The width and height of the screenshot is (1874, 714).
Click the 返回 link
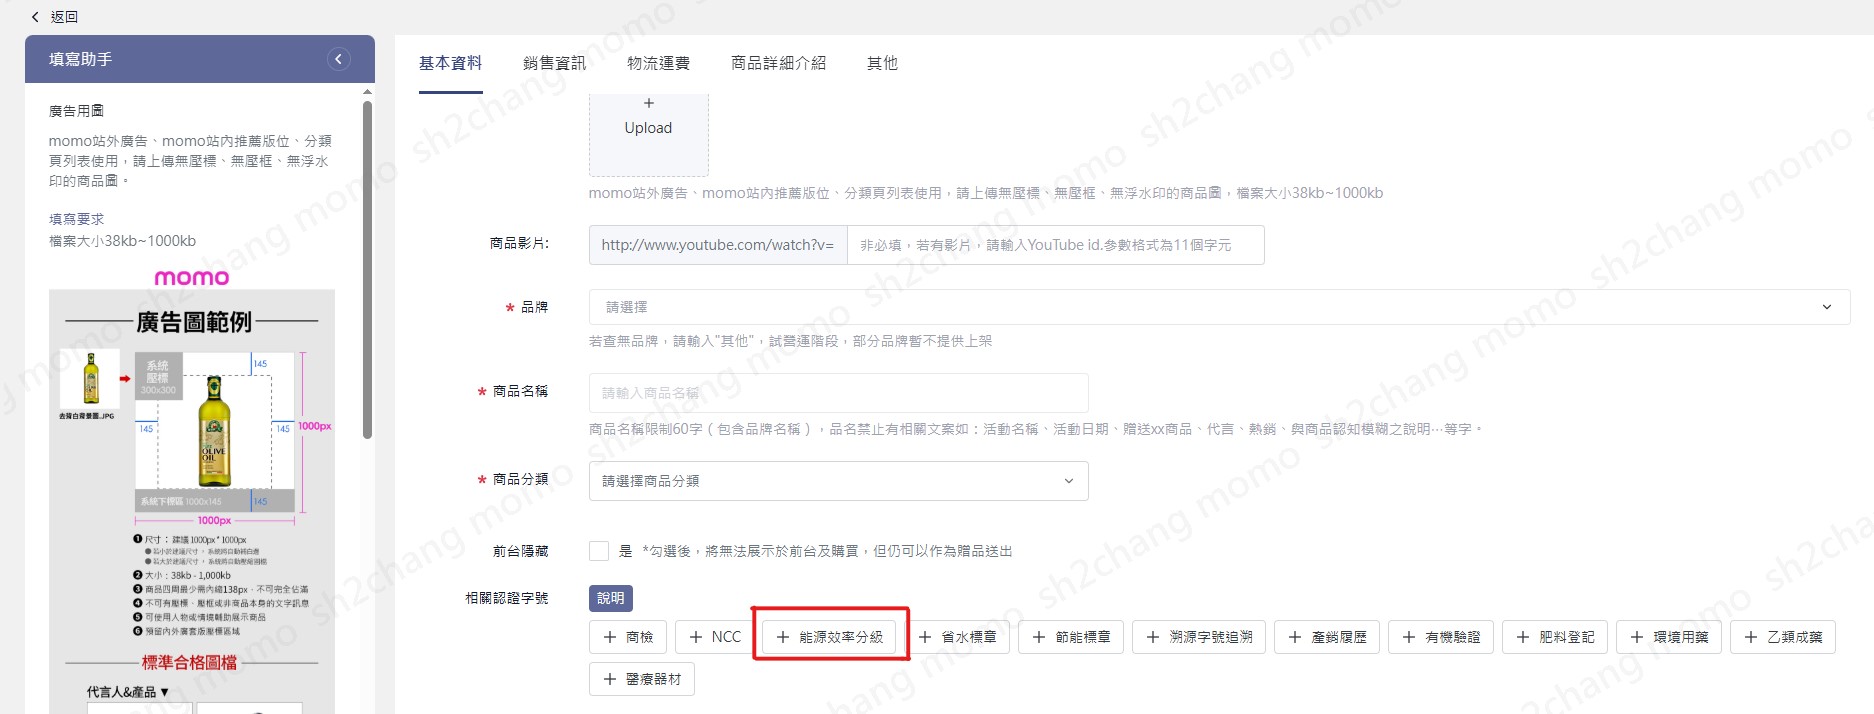(64, 17)
